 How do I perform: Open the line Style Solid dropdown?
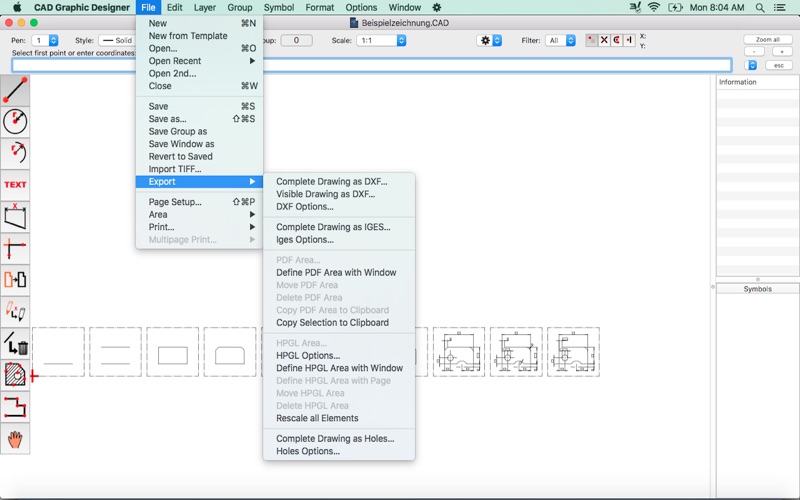click(x=116, y=40)
